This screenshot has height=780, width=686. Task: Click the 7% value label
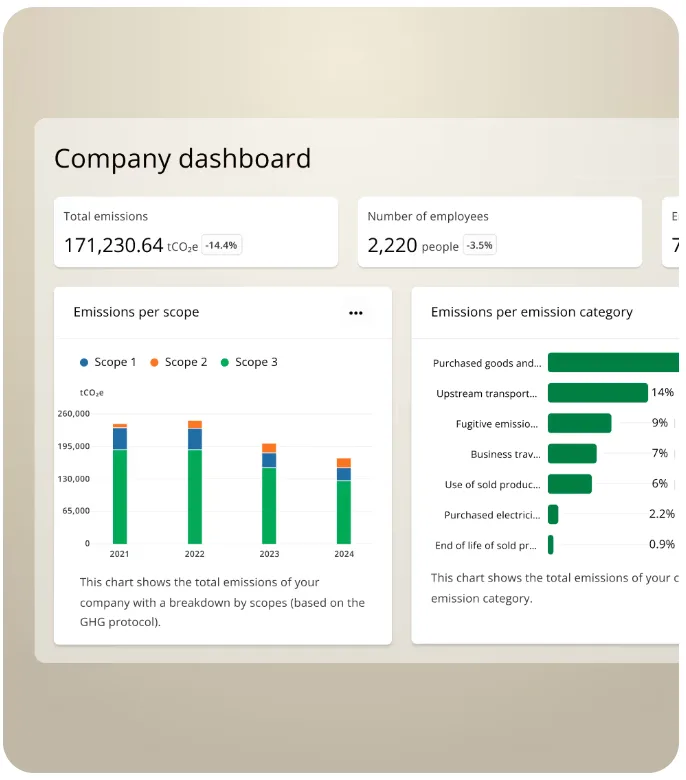click(660, 453)
